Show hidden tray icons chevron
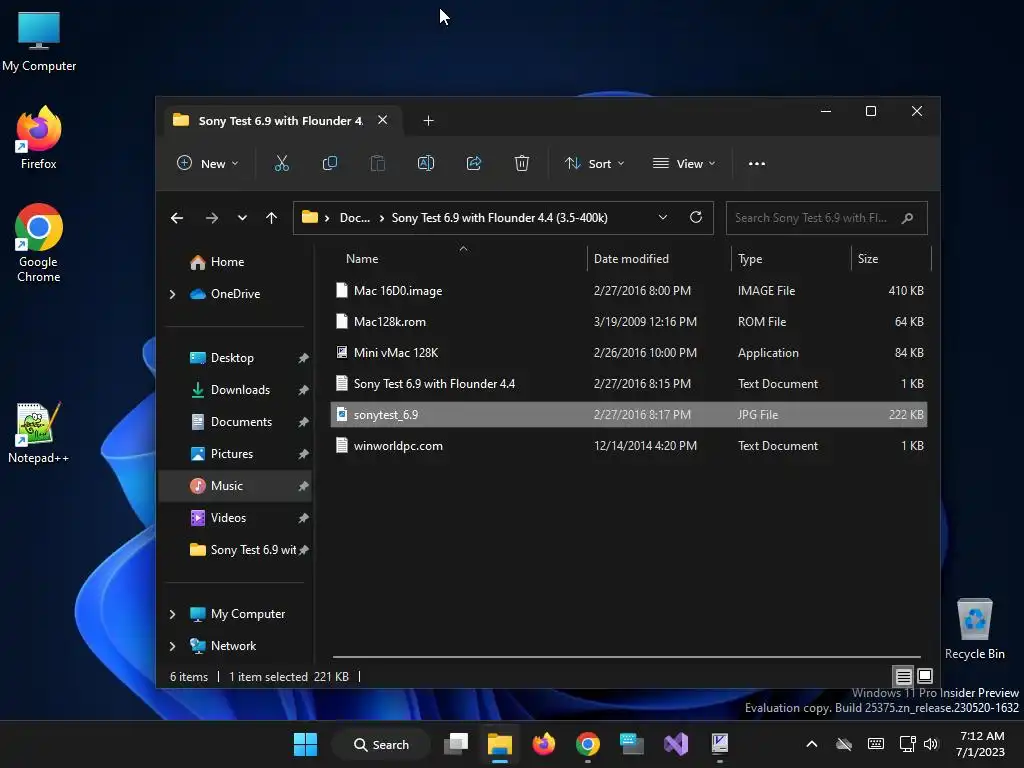Screen dimensions: 1024x768 point(812,744)
